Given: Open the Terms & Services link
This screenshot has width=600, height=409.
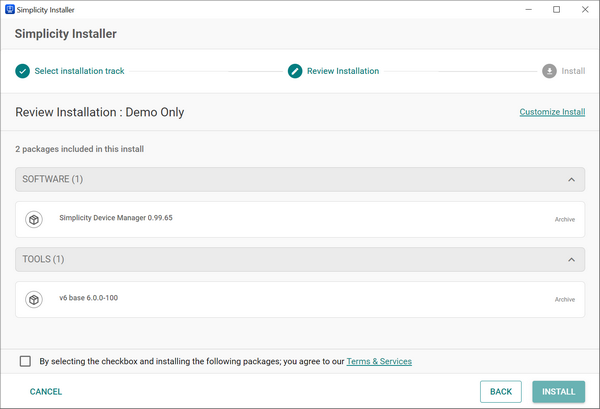Looking at the screenshot, I should click(379, 361).
